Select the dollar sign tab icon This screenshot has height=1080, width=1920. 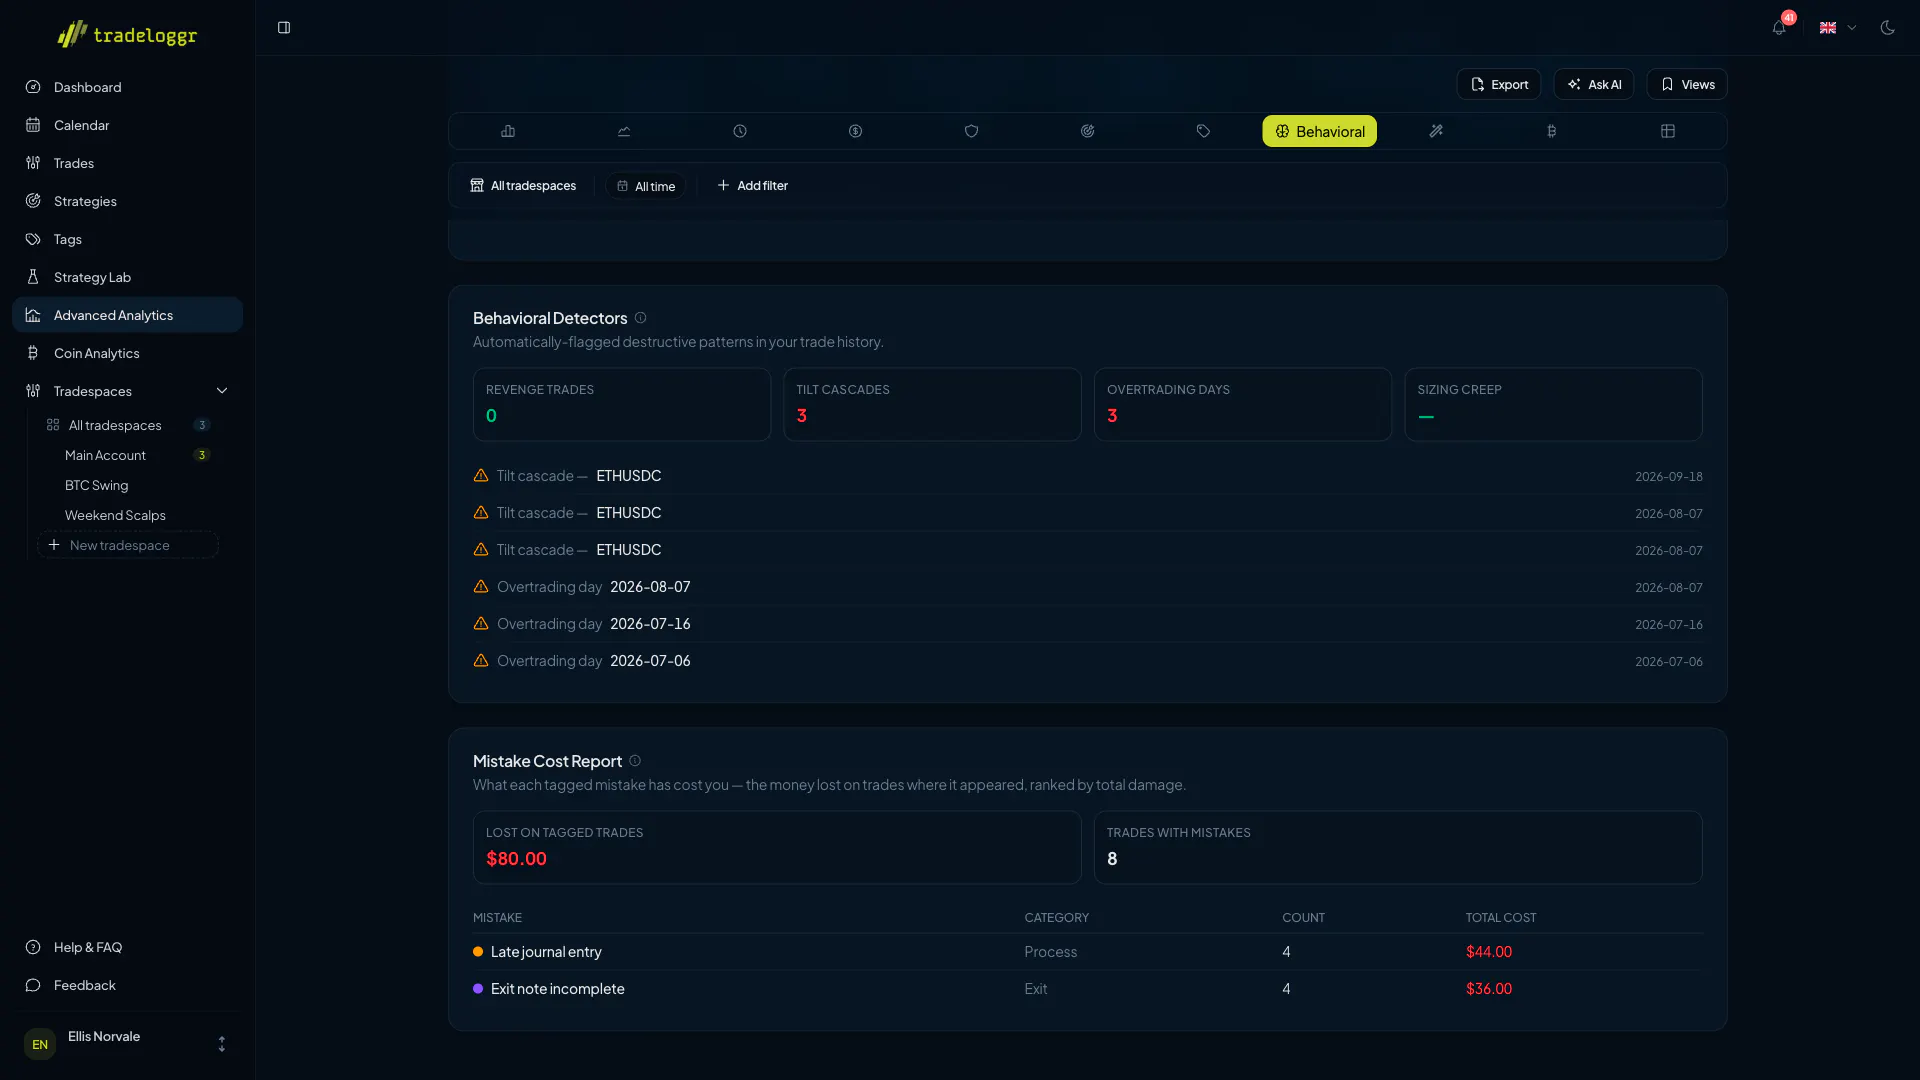pos(856,131)
